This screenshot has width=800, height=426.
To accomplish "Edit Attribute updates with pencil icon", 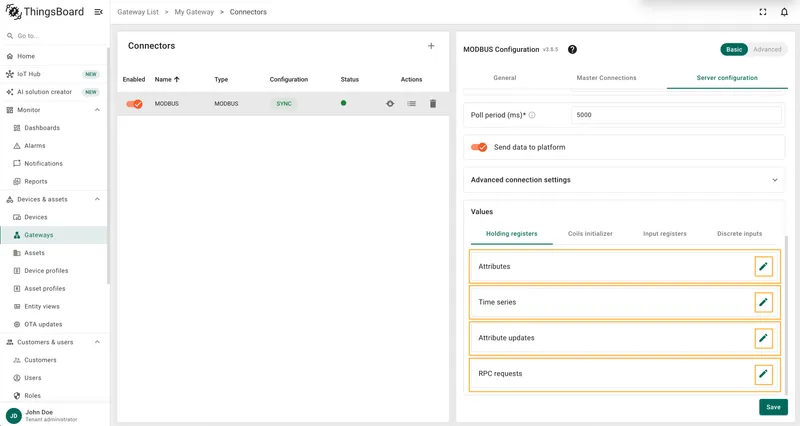I will tap(763, 338).
